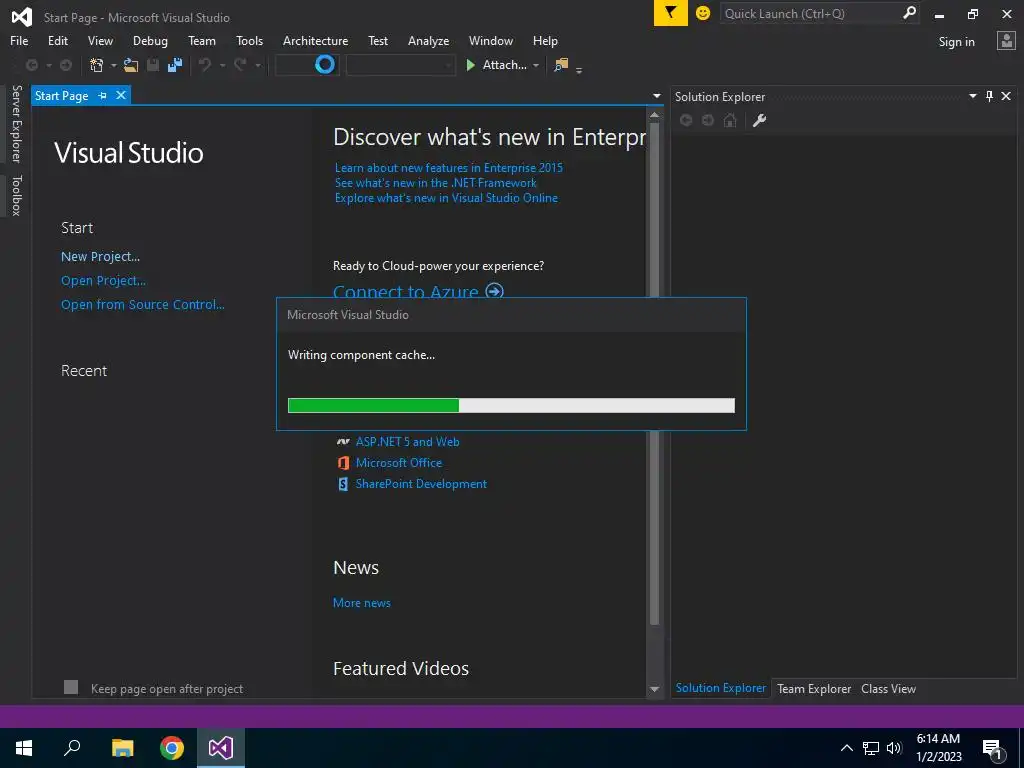
Task: Click the volume speaker tray icon
Action: point(894,748)
